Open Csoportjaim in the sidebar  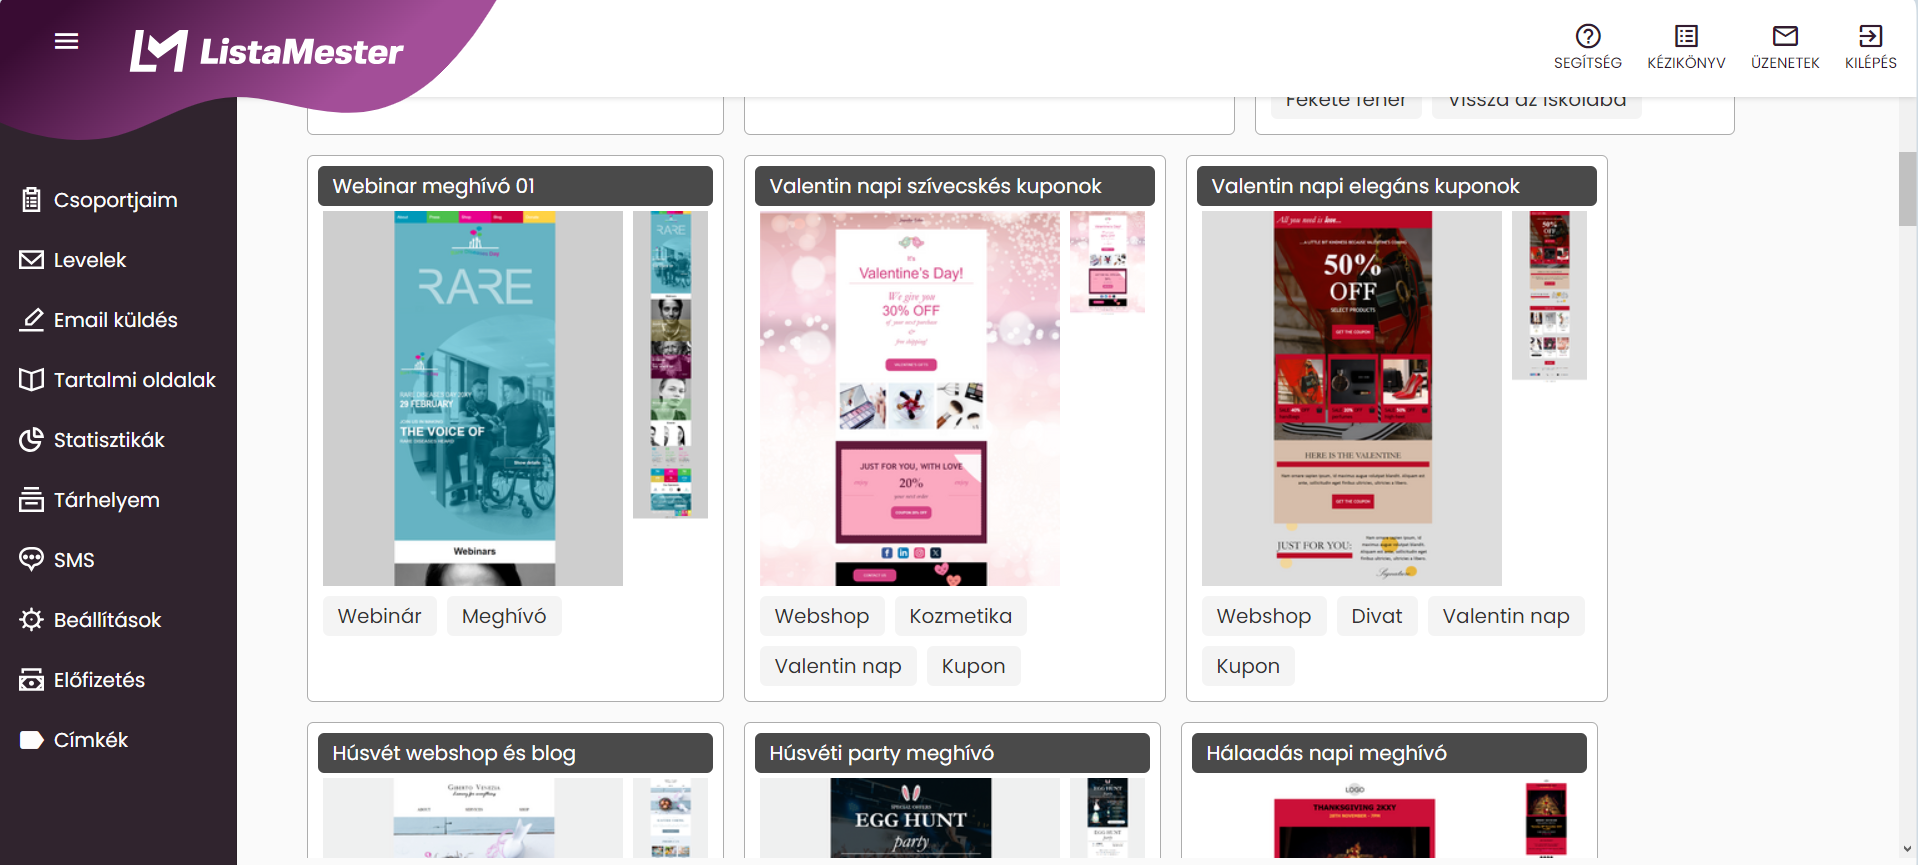click(x=118, y=200)
